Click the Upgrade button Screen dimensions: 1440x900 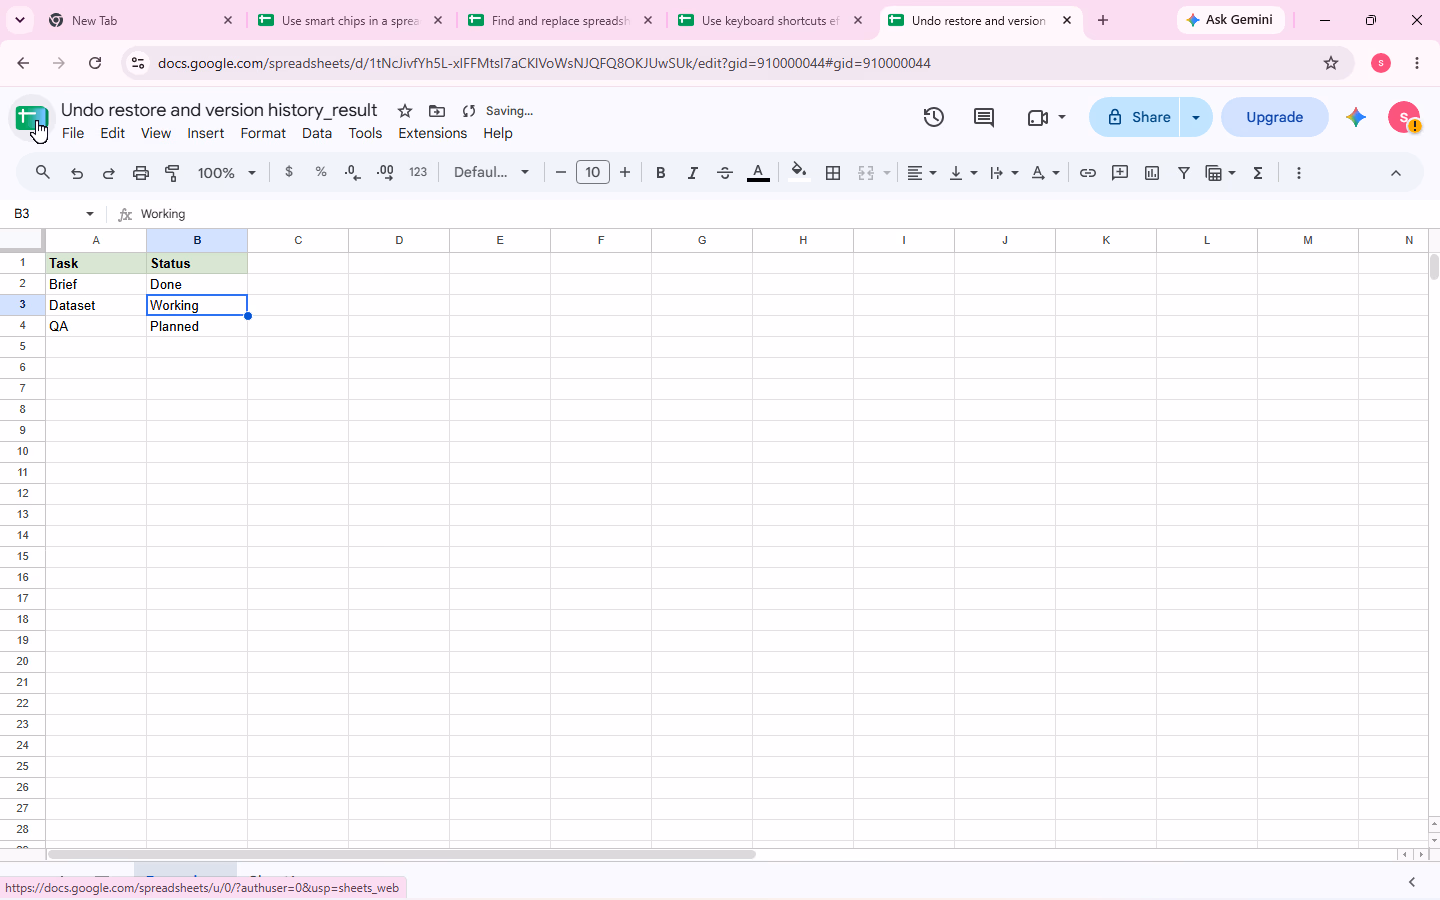pos(1275,117)
